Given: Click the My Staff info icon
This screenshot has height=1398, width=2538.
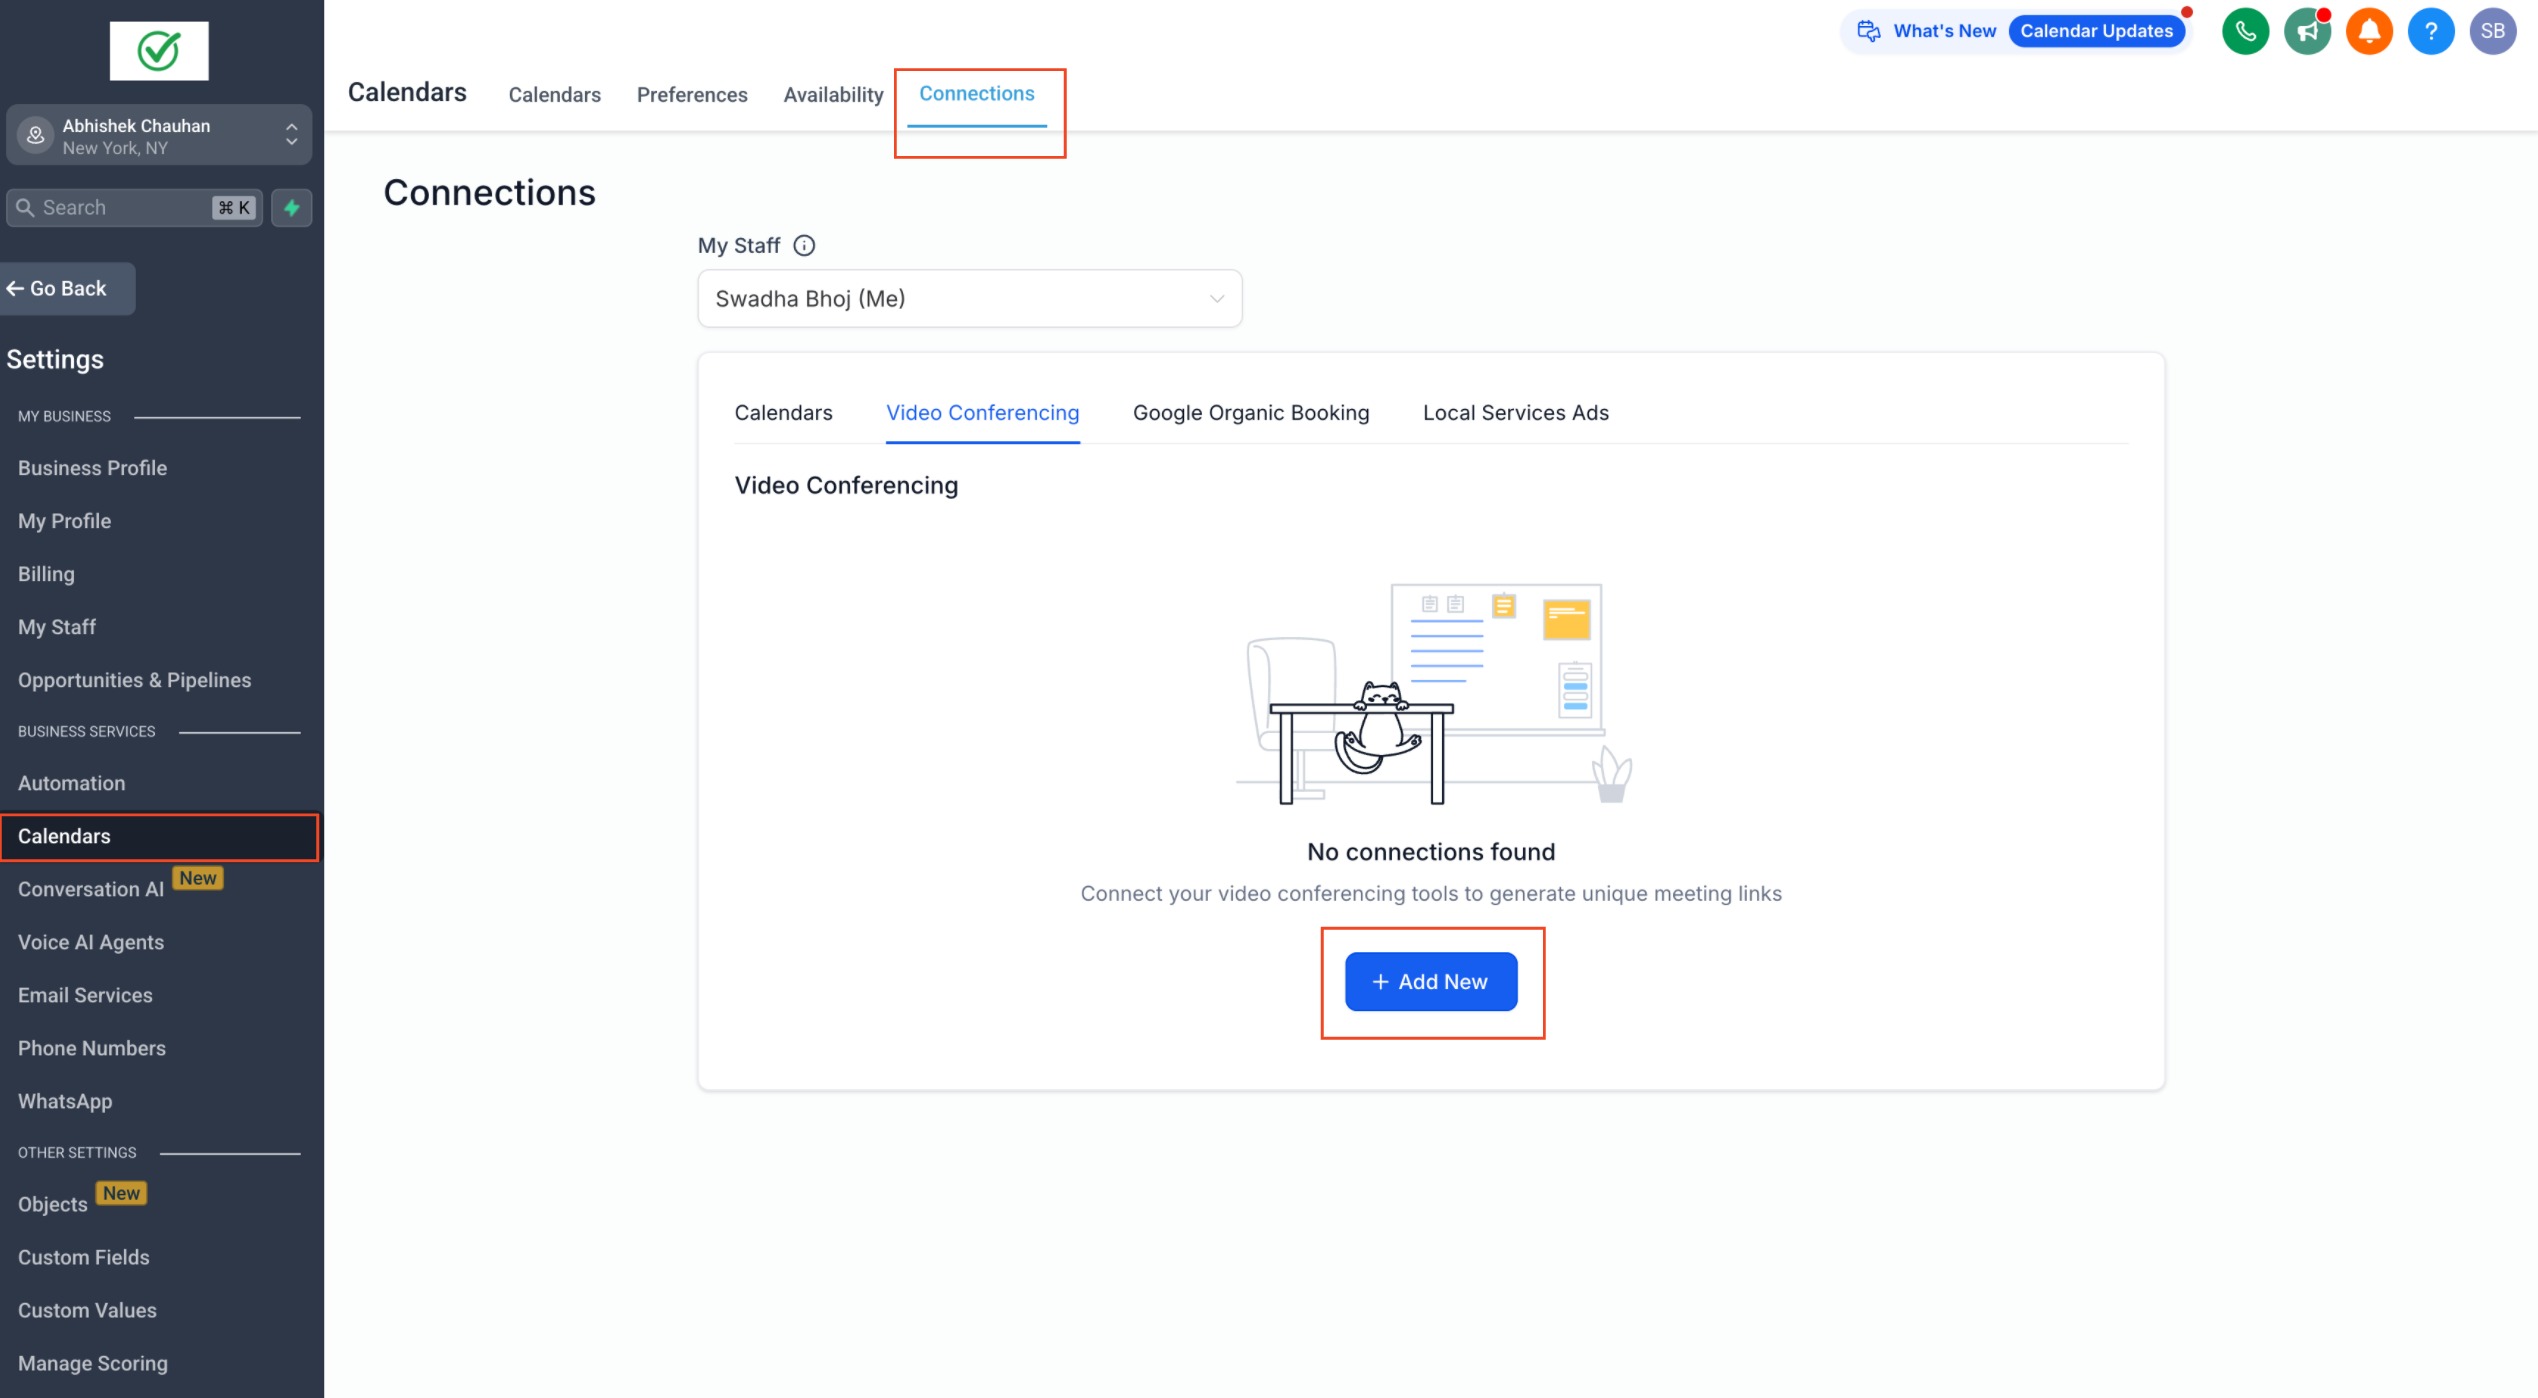Looking at the screenshot, I should point(804,246).
